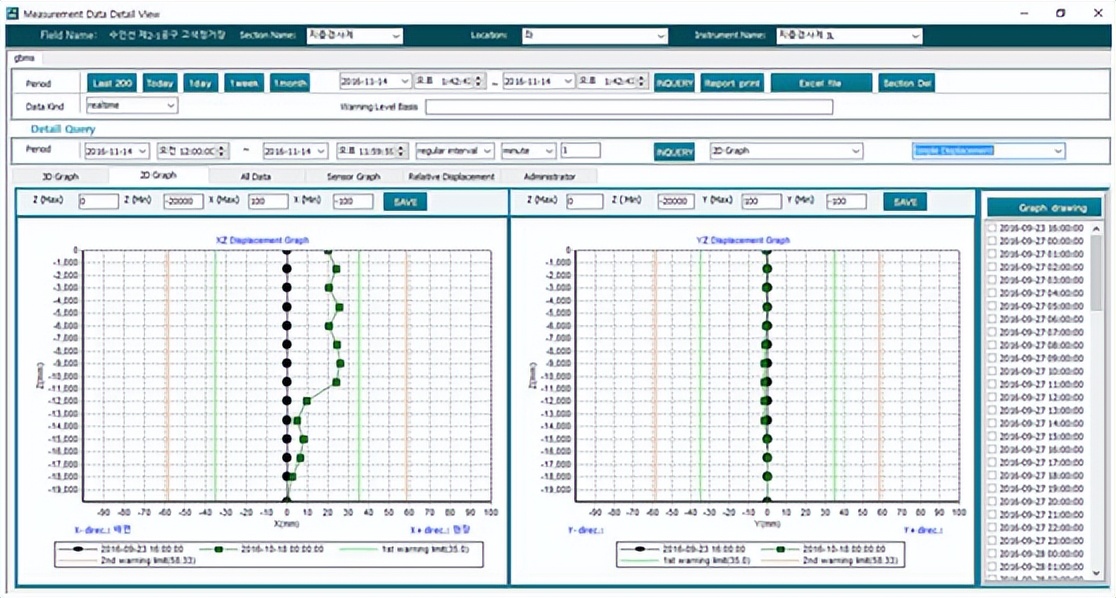This screenshot has height=598, width=1116.
Task: Enable the 2016-09-27 05:00:00 checkbox
Action: click(992, 306)
